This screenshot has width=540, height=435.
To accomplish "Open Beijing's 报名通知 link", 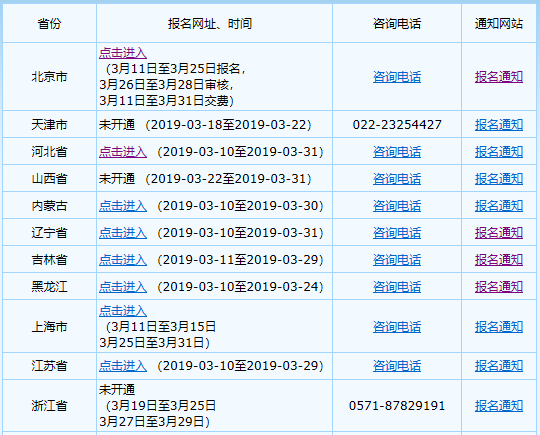I will (x=499, y=77).
